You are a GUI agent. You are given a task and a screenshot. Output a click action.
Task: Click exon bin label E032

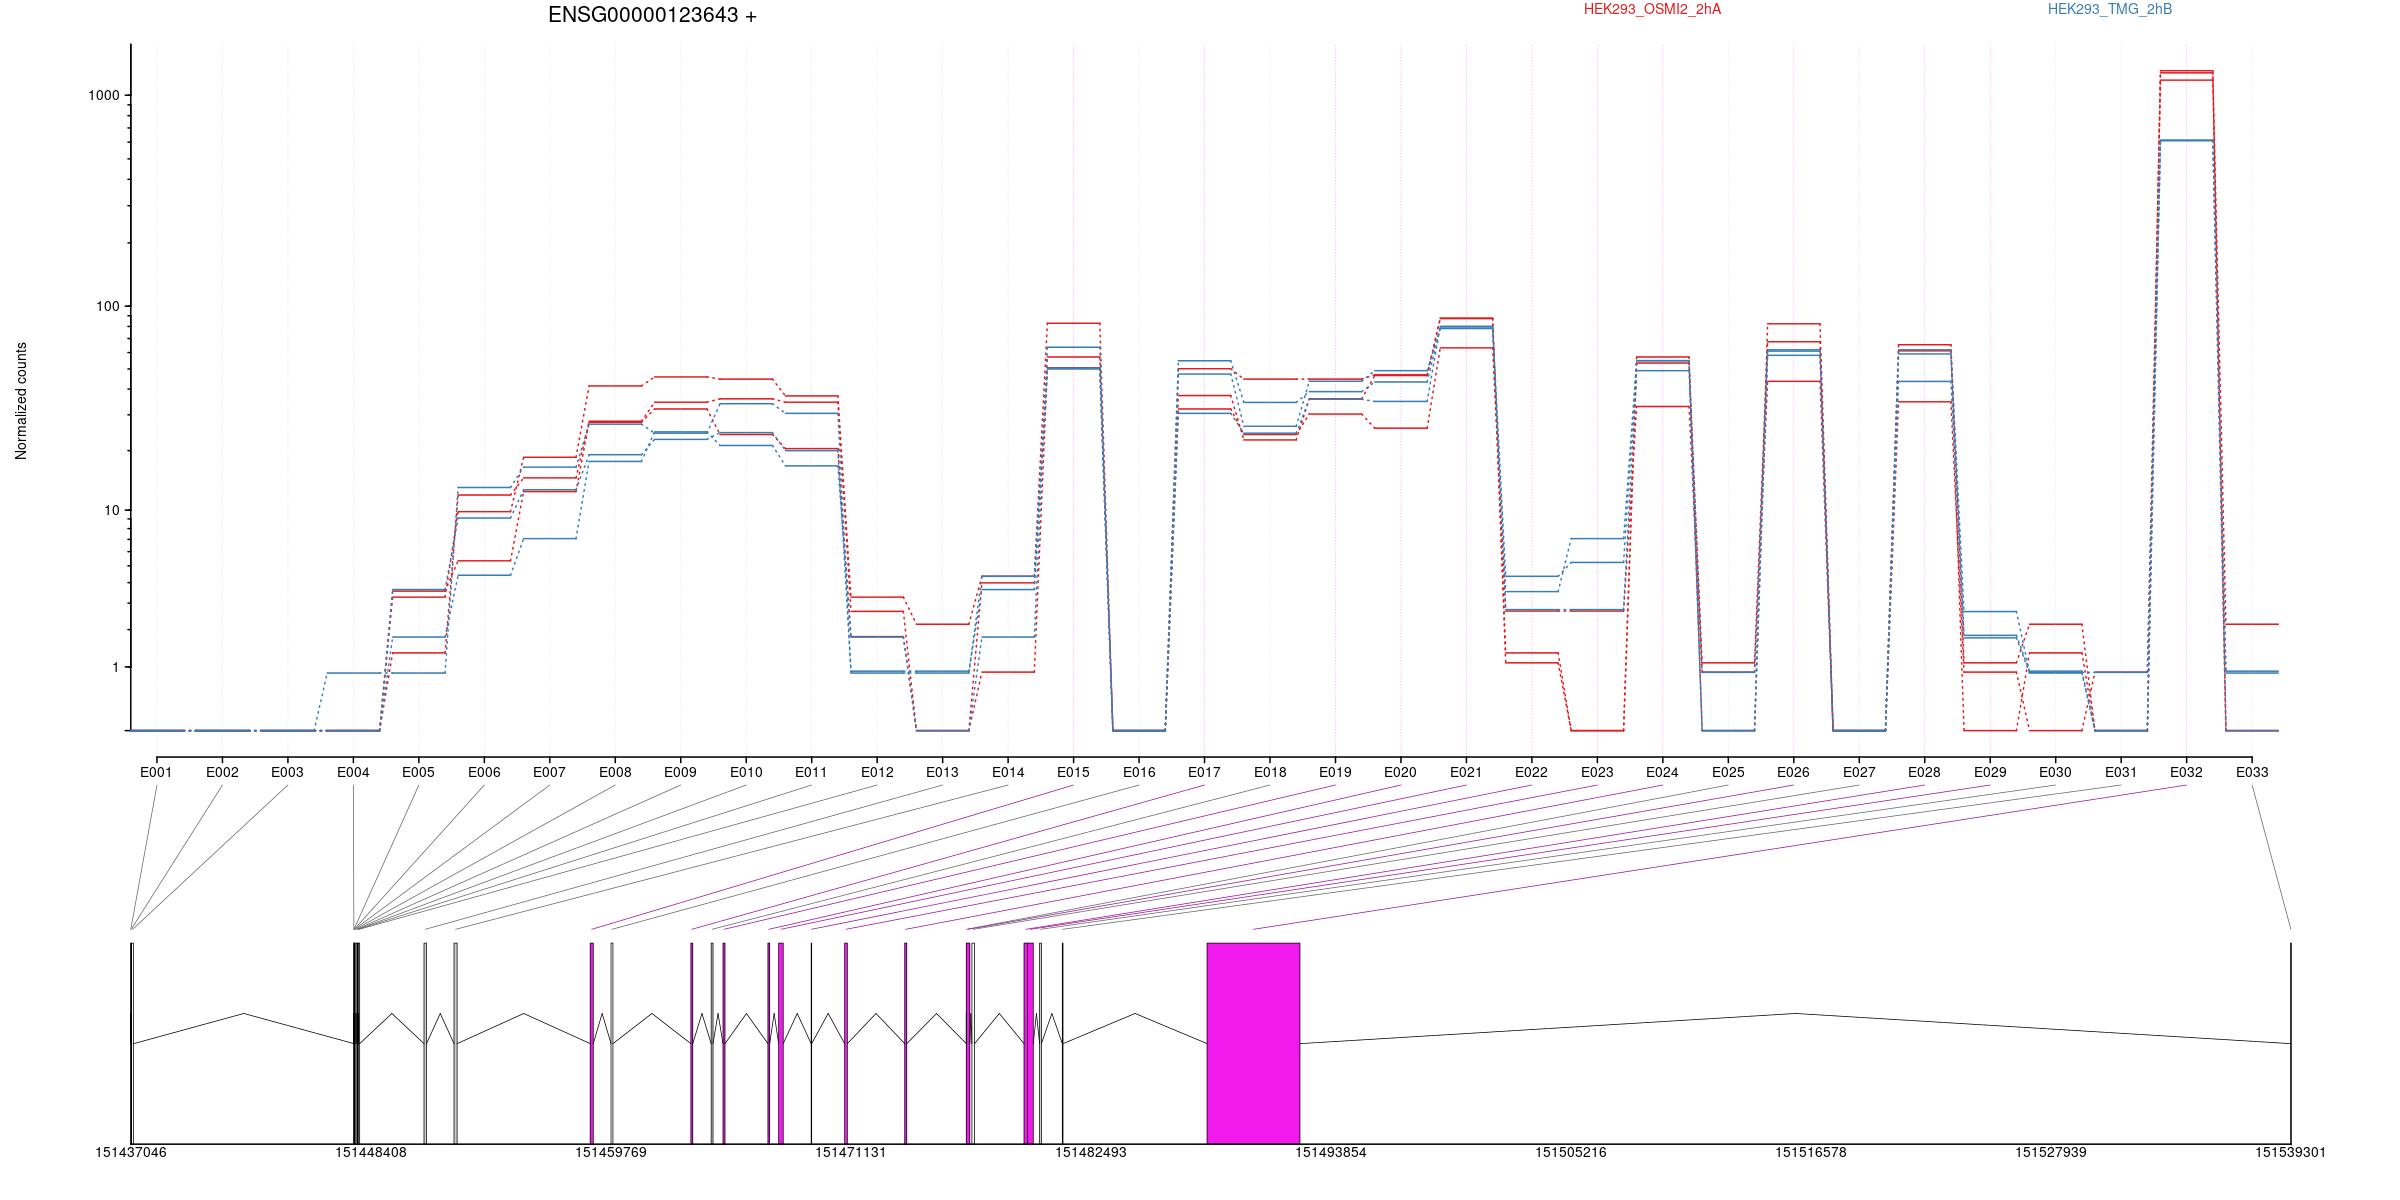point(2186,772)
